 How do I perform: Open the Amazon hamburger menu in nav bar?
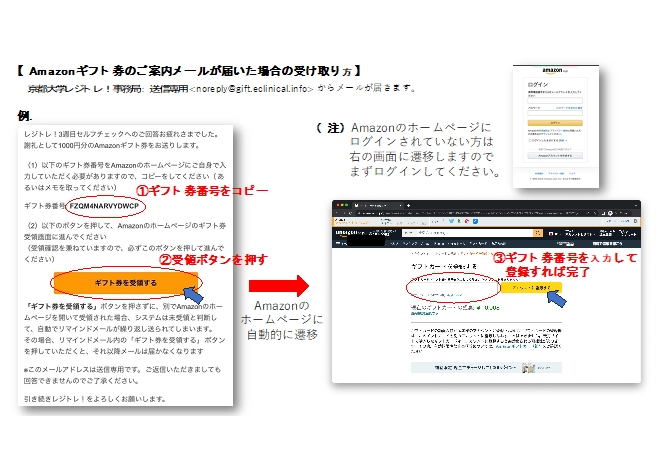338,244
